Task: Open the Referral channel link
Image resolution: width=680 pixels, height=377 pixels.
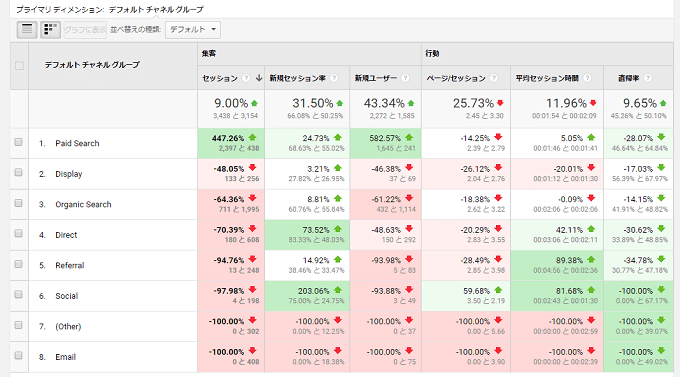Action: coord(69,266)
